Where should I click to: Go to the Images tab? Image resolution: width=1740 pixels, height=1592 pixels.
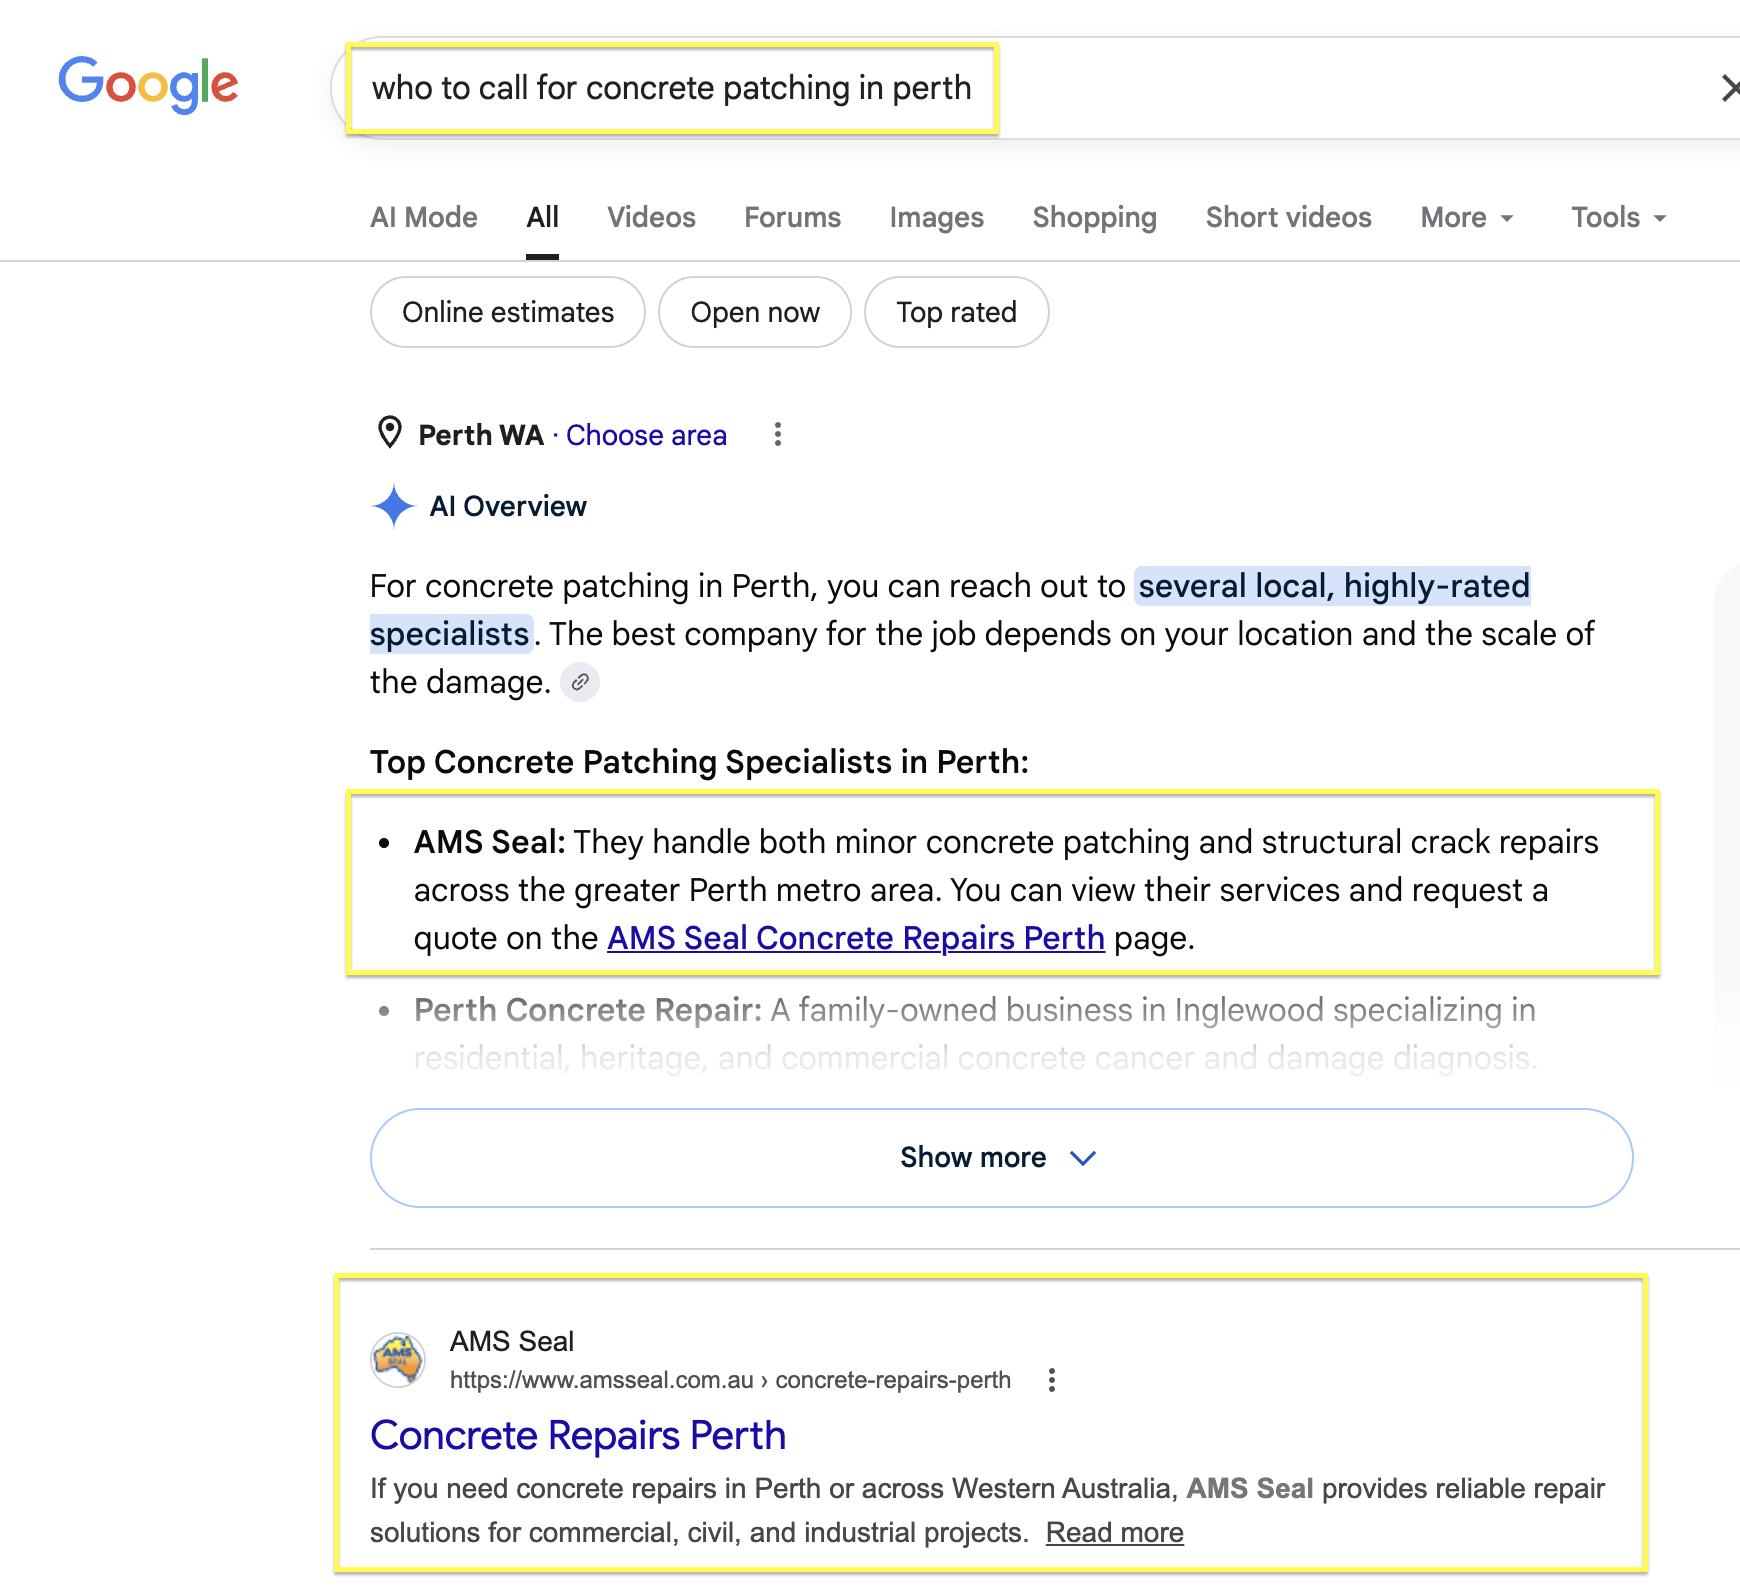936,217
